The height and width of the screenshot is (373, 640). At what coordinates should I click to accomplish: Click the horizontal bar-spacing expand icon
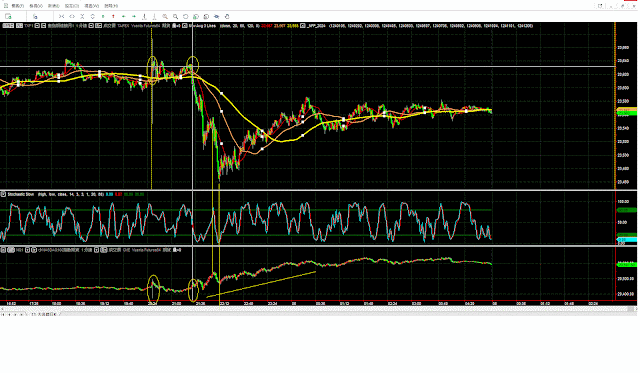[x=72, y=16]
